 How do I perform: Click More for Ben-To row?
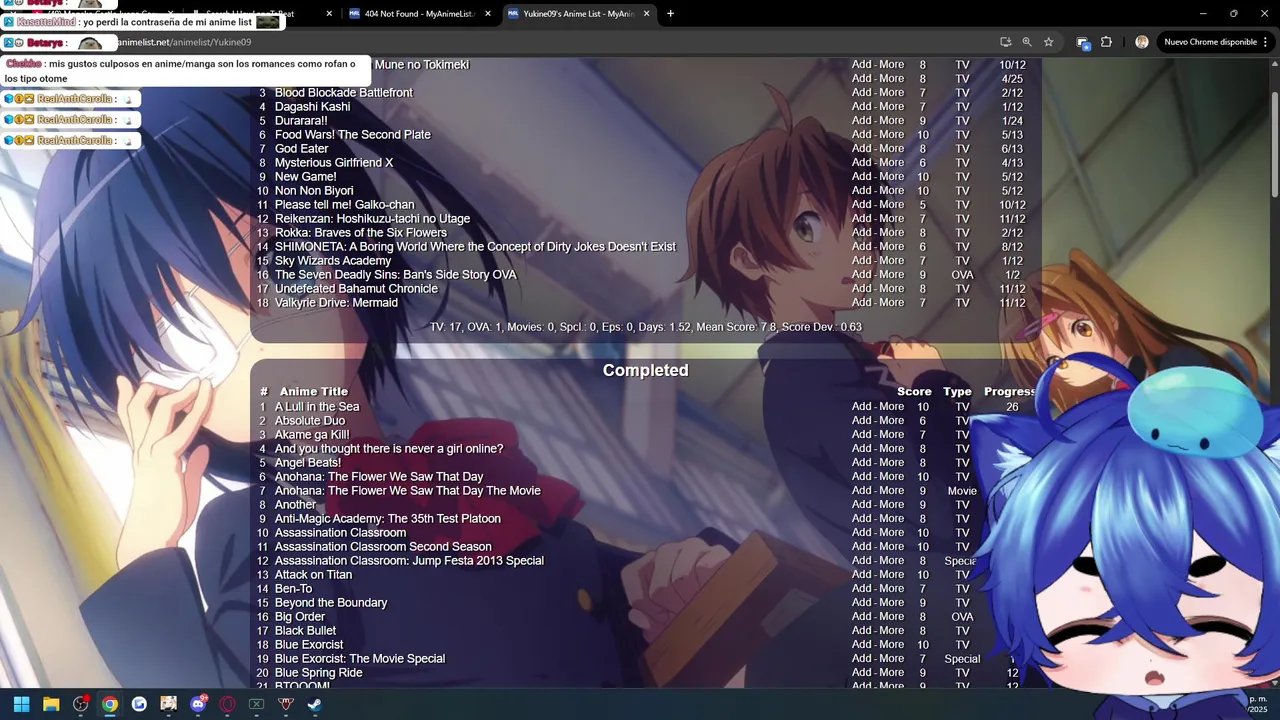[892, 589]
